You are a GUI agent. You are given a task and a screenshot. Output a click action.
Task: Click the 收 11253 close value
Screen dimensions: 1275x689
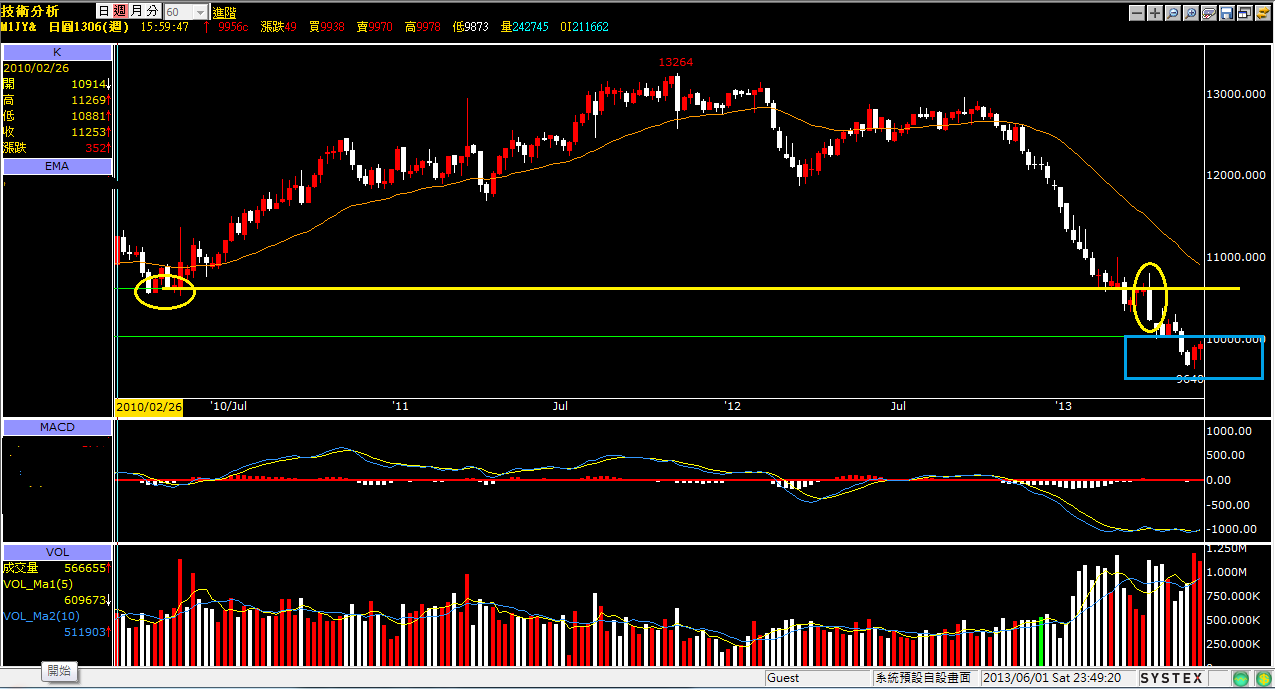(x=56, y=132)
